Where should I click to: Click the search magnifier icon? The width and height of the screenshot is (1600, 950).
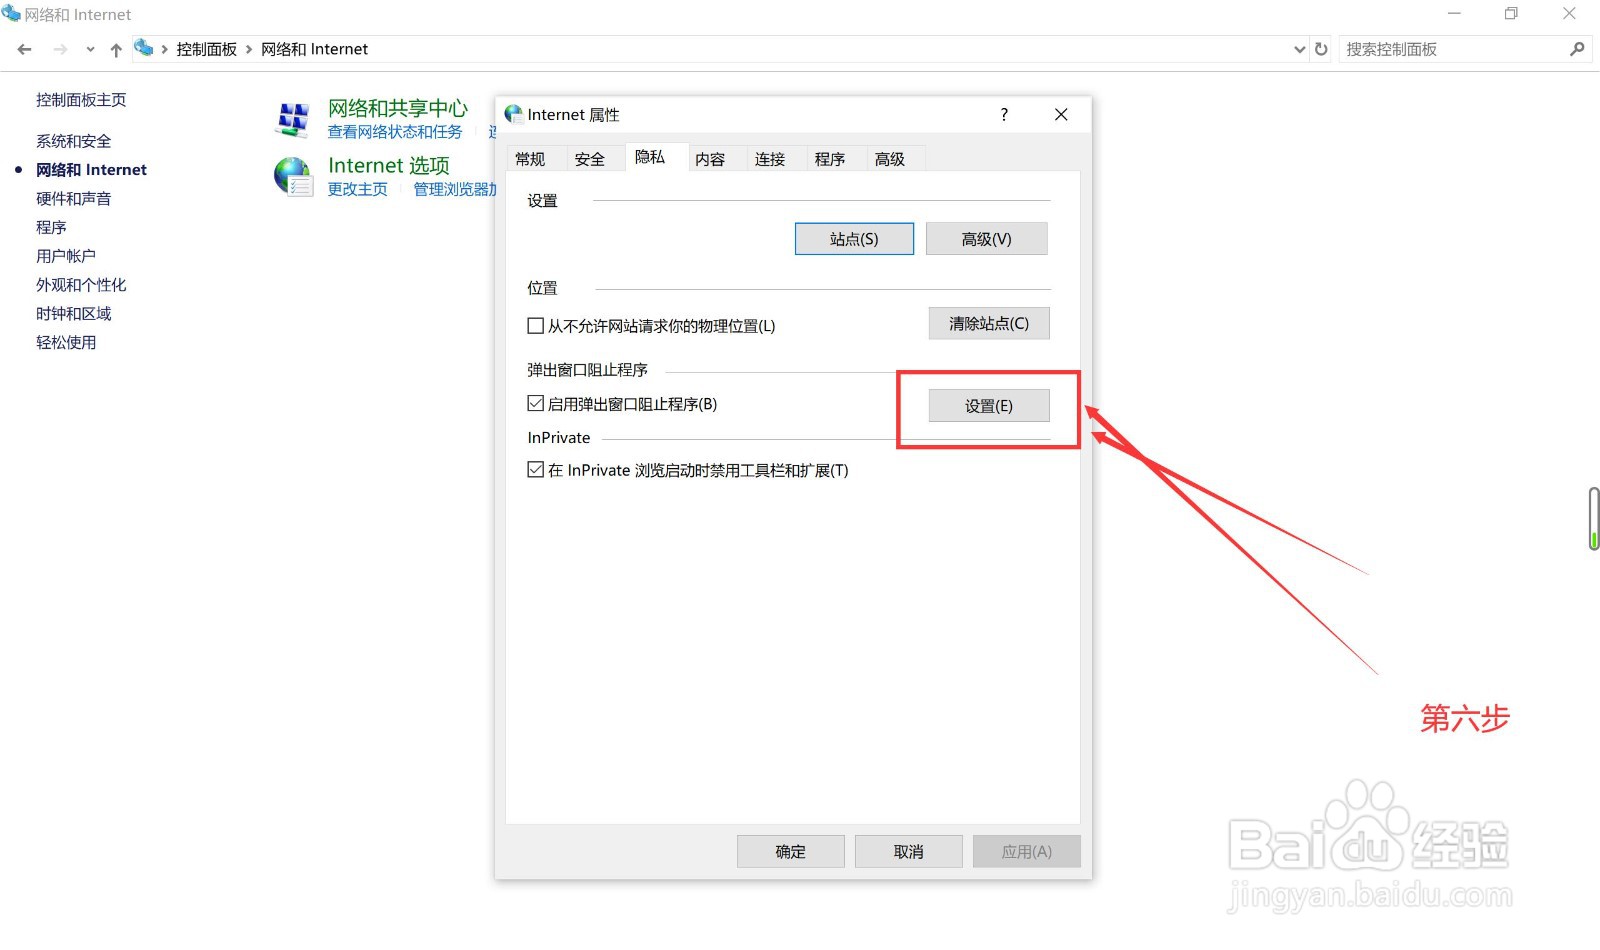(x=1578, y=48)
